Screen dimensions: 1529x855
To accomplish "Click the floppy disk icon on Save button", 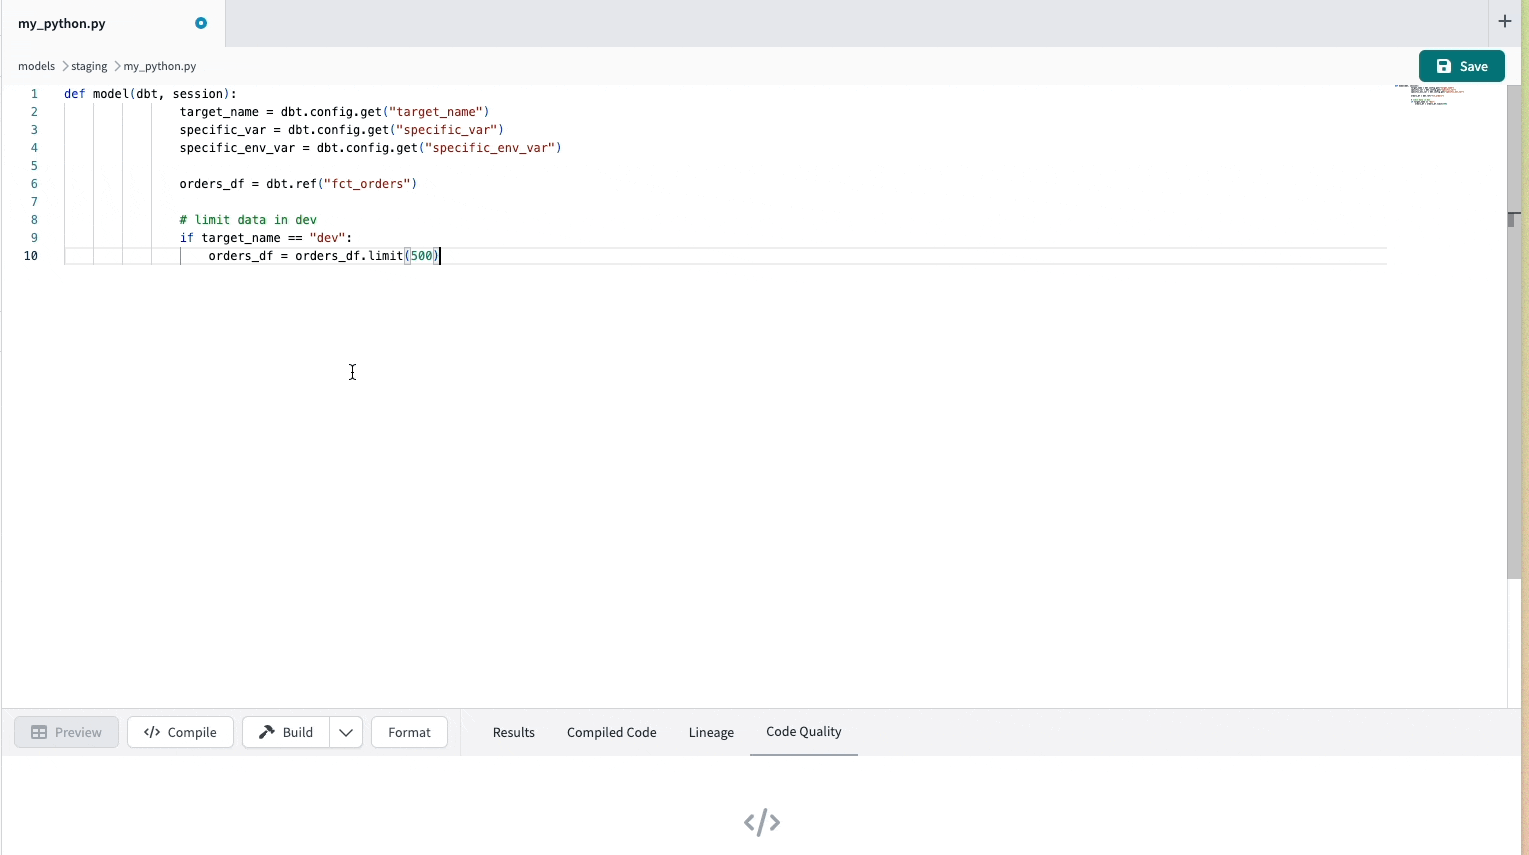I will [1443, 65].
